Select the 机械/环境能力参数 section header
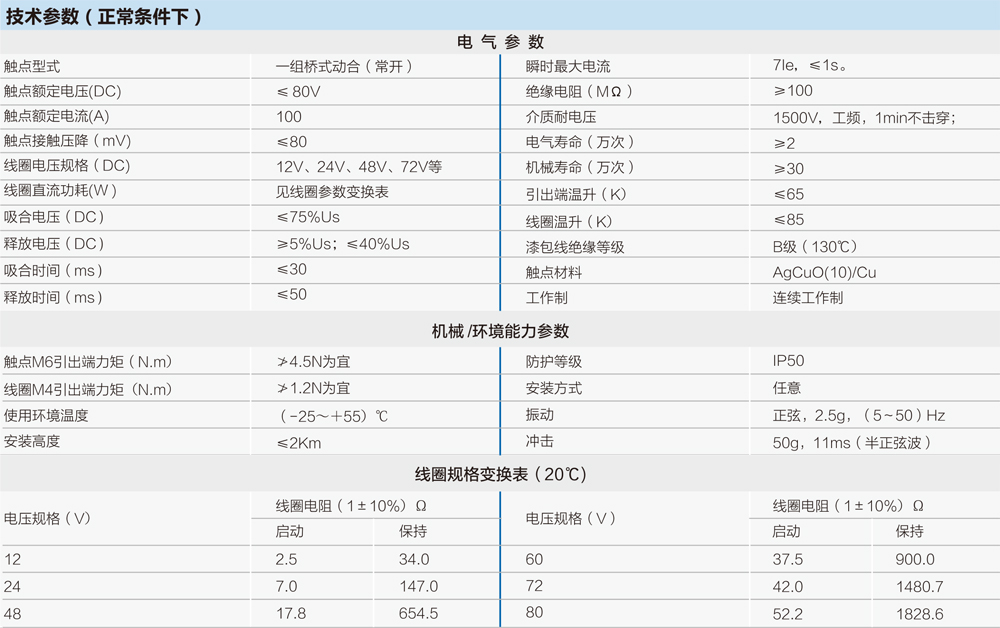 [x=499, y=334]
